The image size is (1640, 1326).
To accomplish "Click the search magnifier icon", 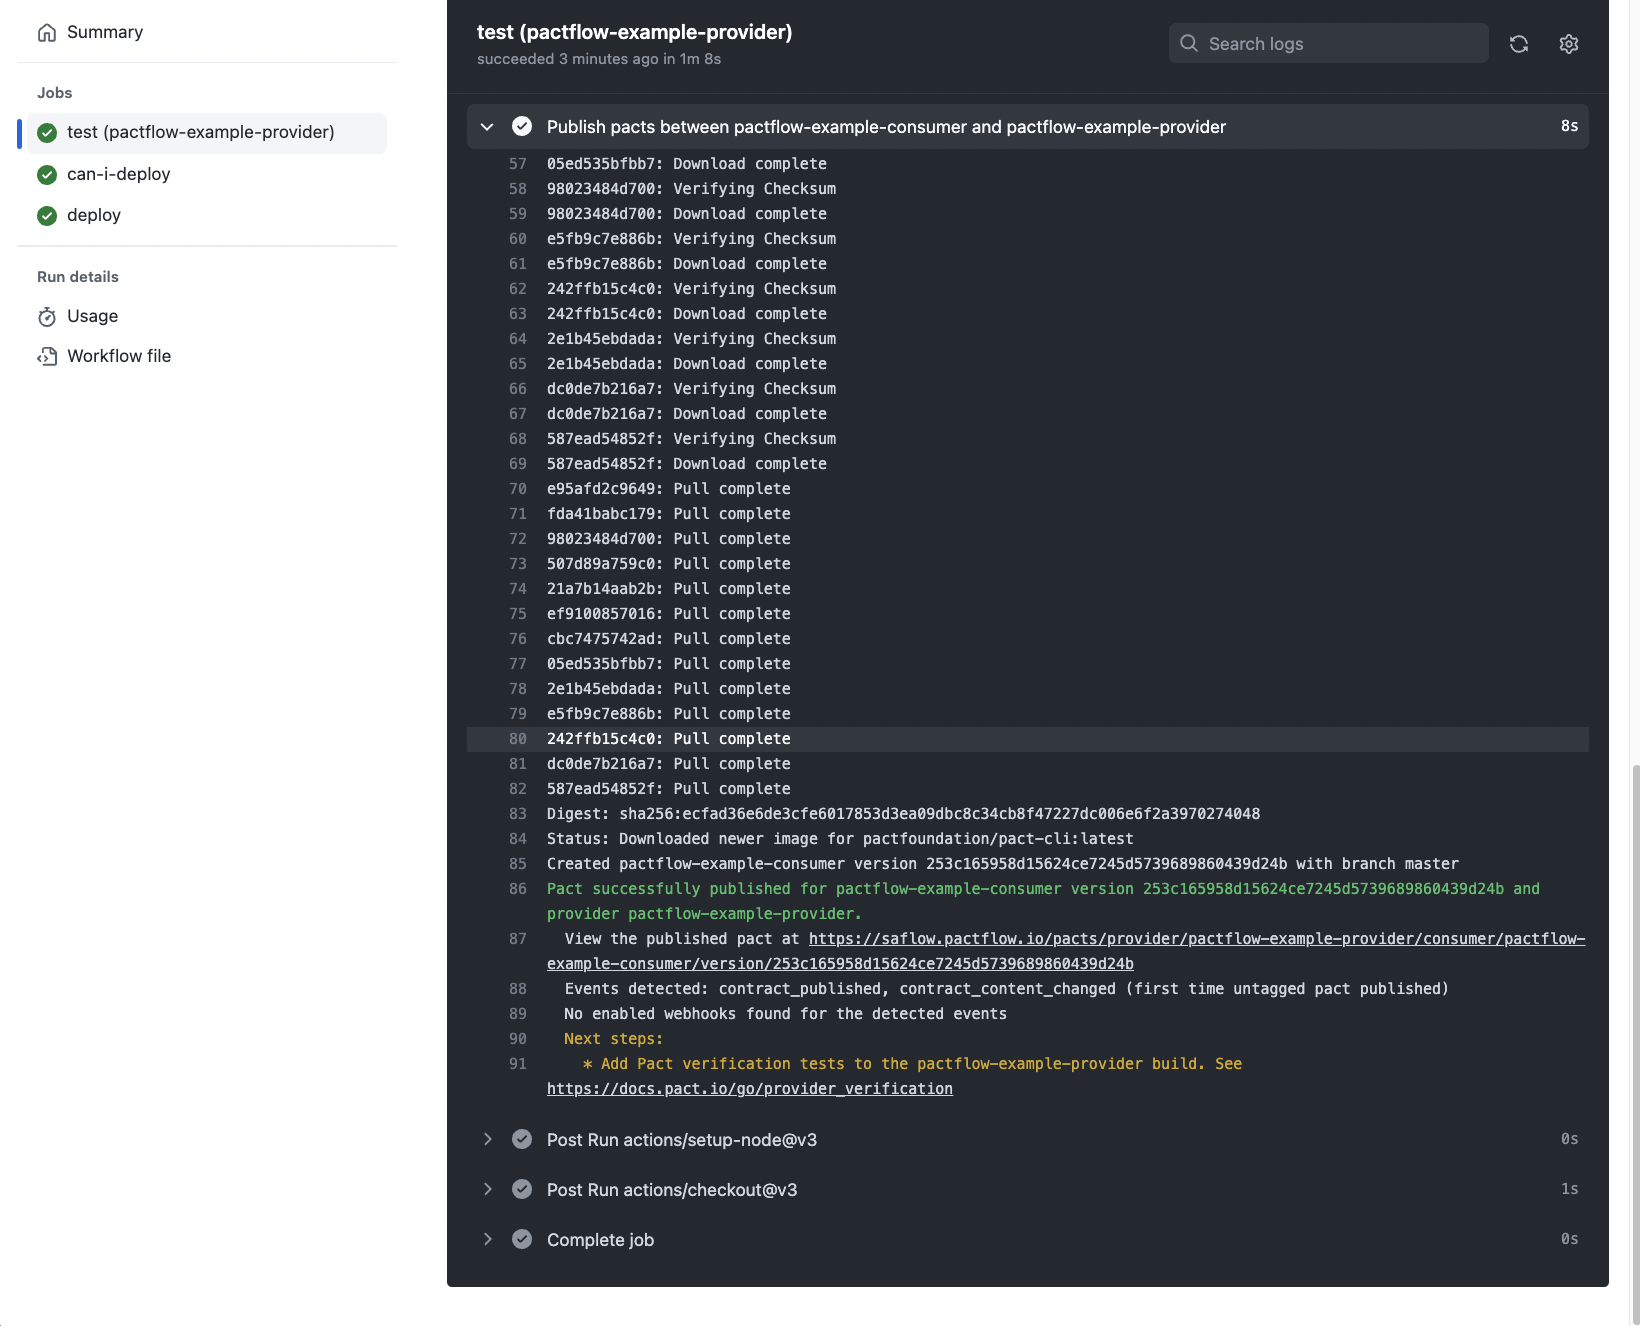I will click(x=1189, y=44).
